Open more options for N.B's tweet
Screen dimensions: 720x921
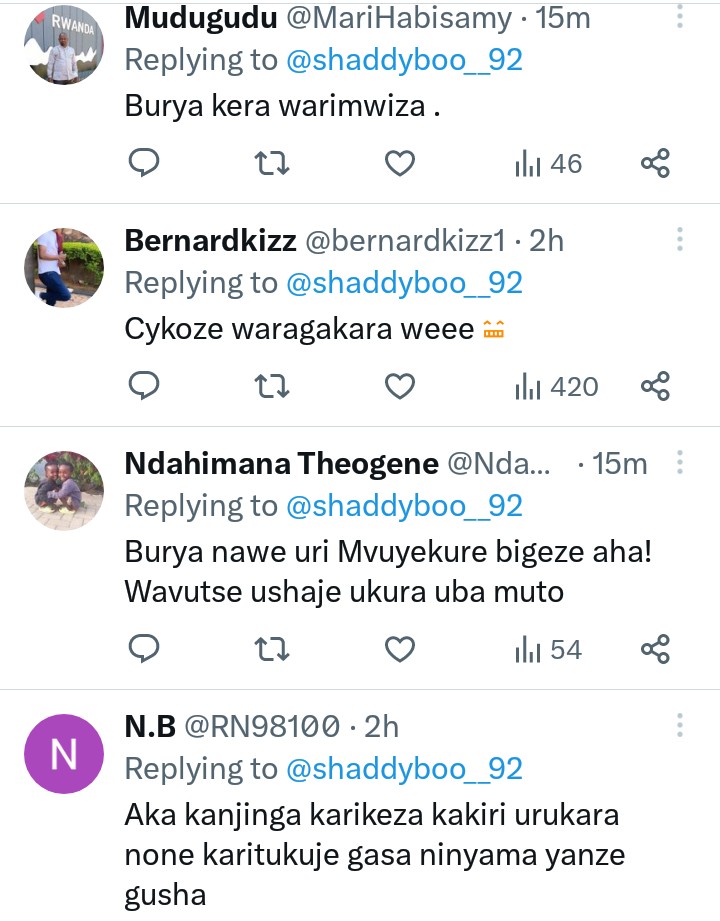680,725
